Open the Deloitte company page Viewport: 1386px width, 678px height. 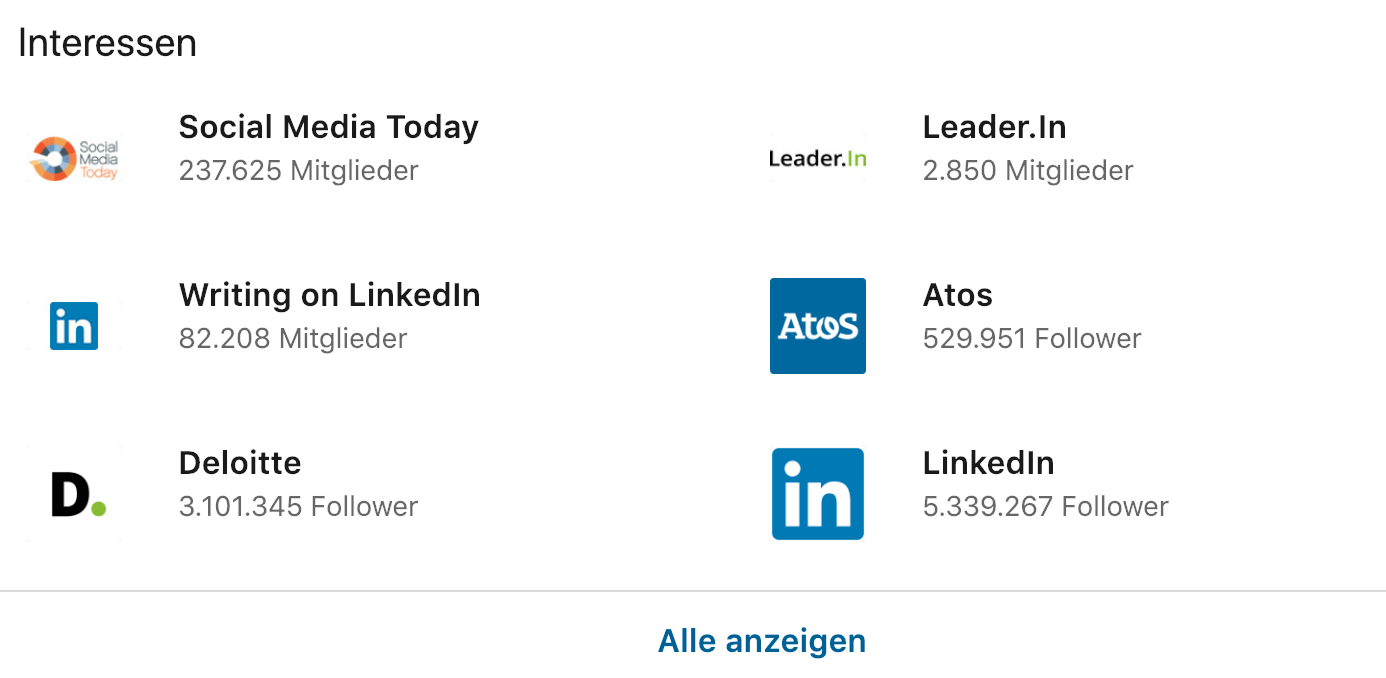[x=240, y=463]
